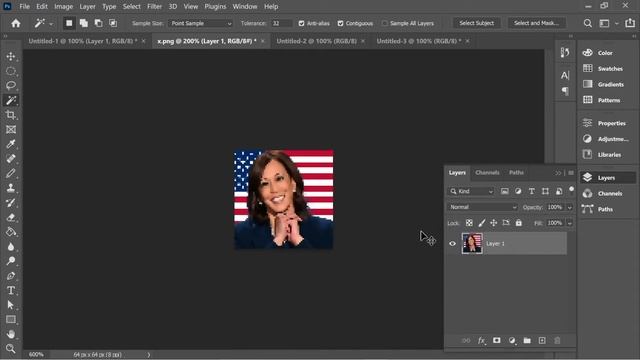Hide Layer 1 using eye icon
The height and width of the screenshot is (360, 640).
(452, 244)
